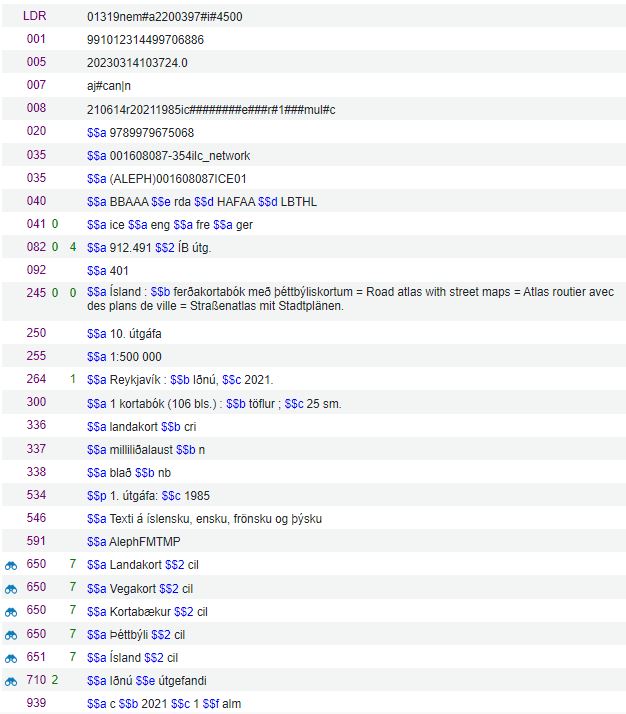This screenshot has height=714, width=626.
Task: Click binoculars icon beside 710 Iðnú field
Action: tap(11, 682)
